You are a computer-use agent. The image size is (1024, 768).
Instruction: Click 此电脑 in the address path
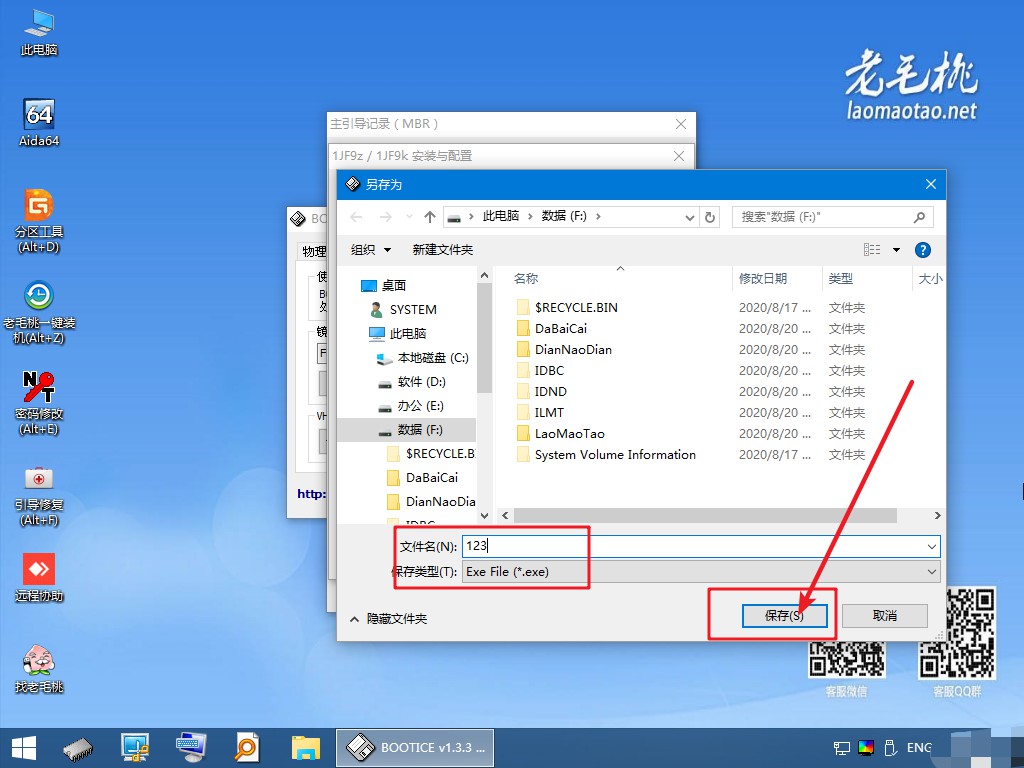coord(500,216)
